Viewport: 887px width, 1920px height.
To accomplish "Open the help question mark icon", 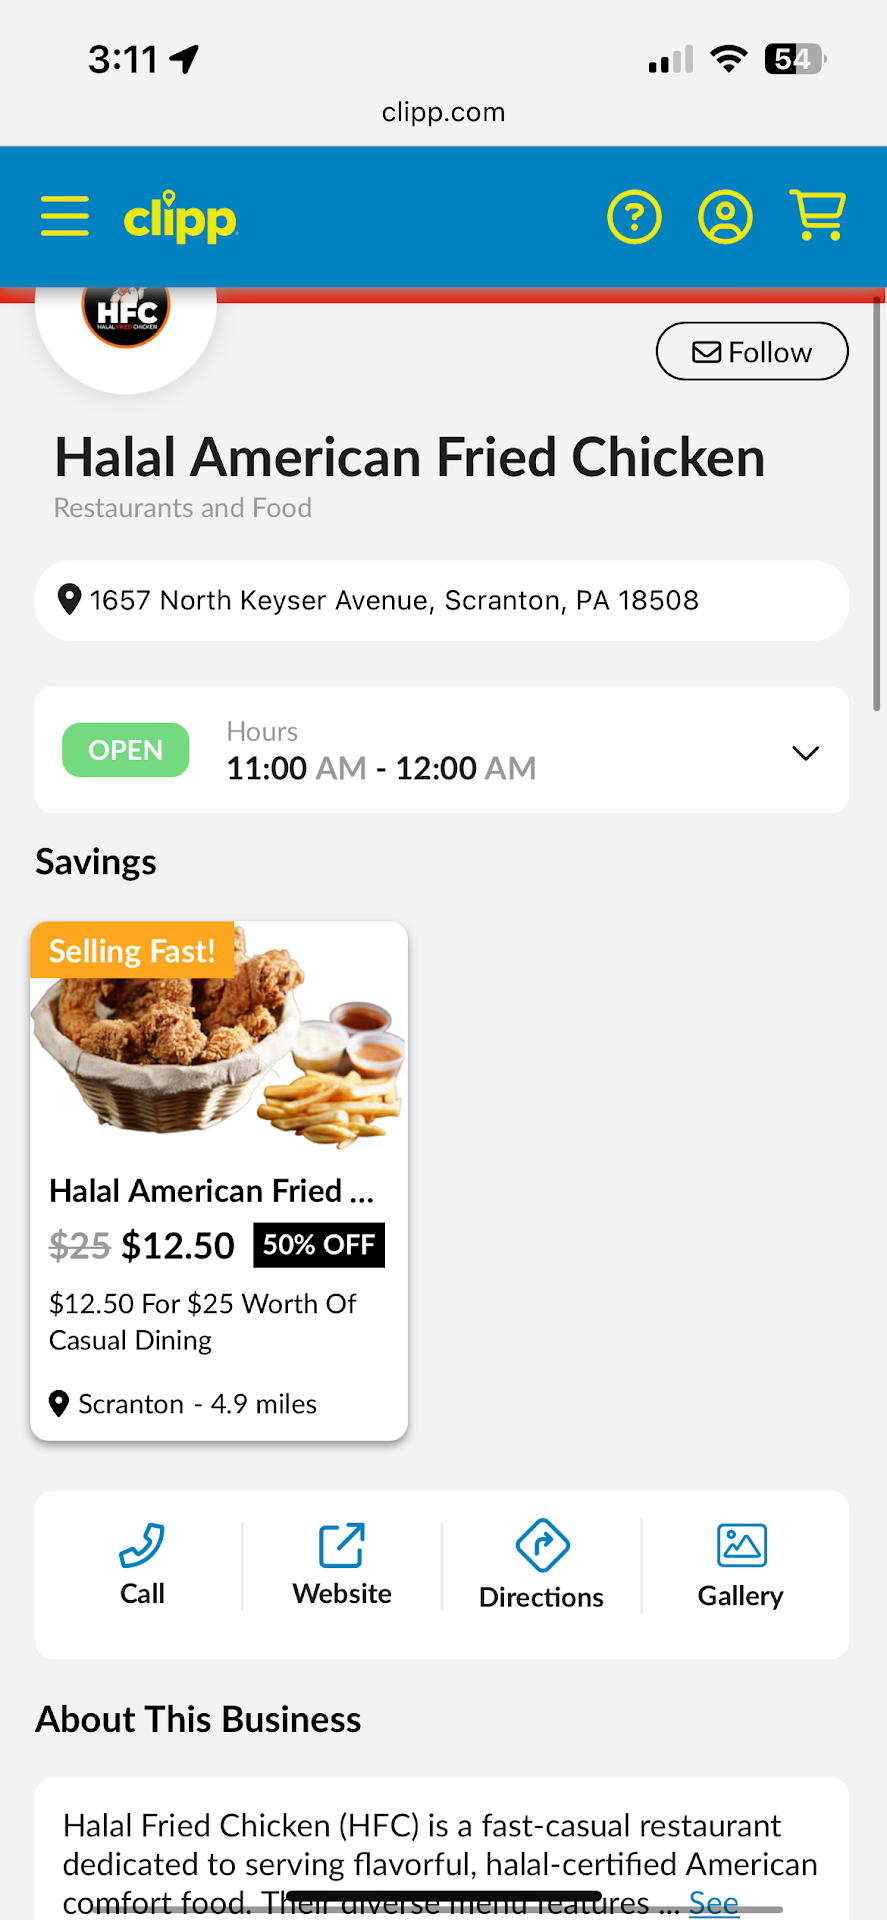I will [634, 217].
